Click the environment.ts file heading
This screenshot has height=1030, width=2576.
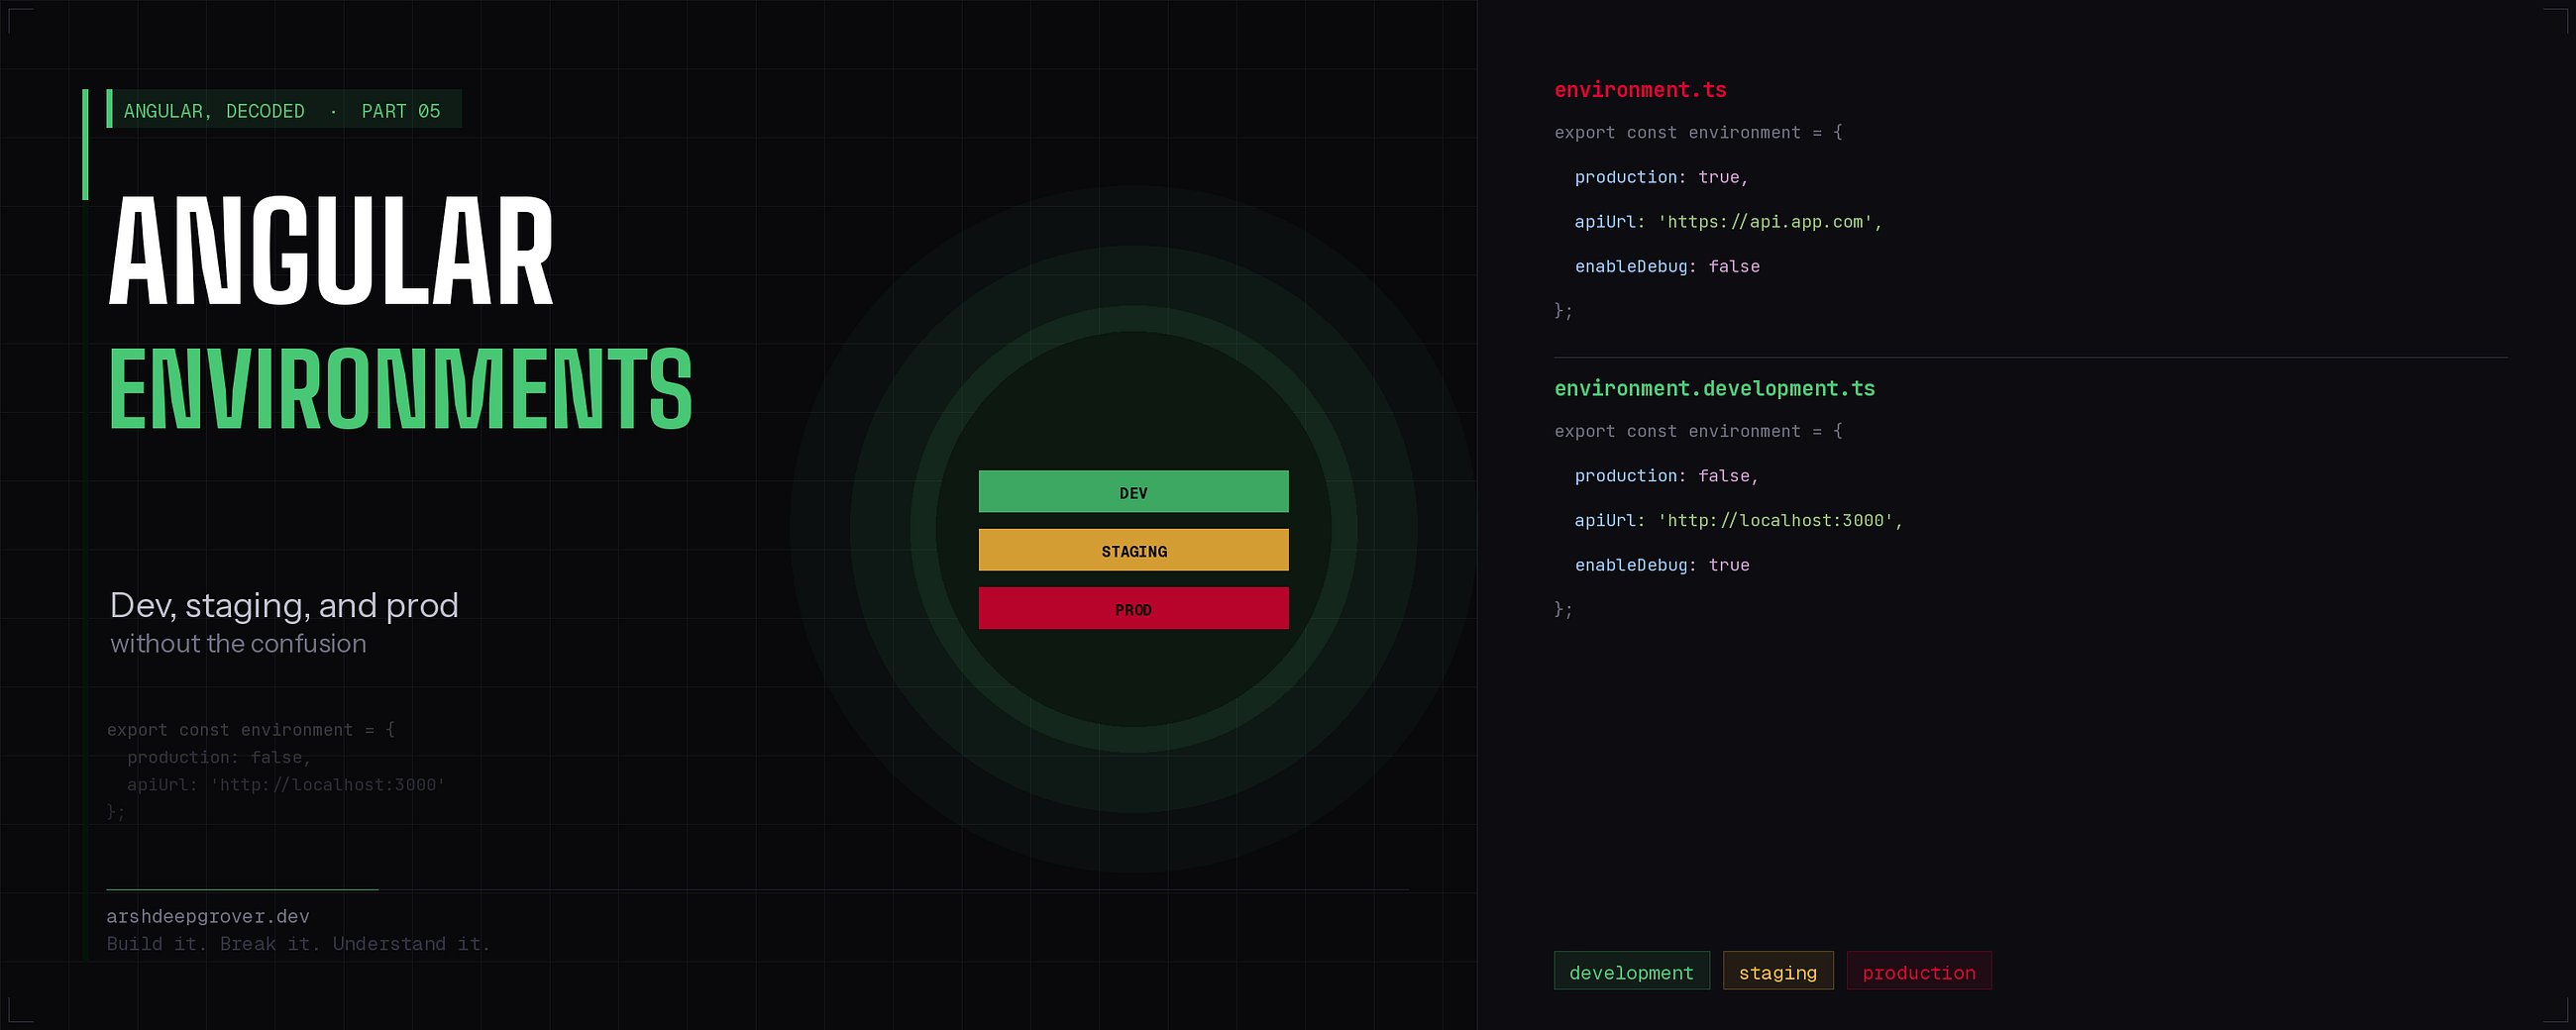tap(1640, 90)
